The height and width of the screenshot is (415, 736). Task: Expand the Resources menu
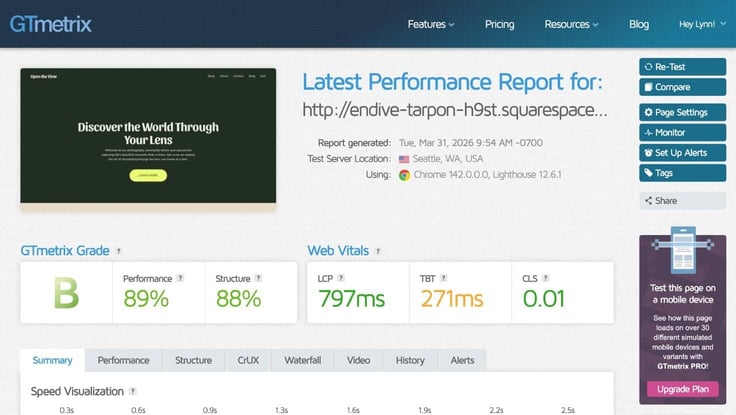(x=571, y=24)
